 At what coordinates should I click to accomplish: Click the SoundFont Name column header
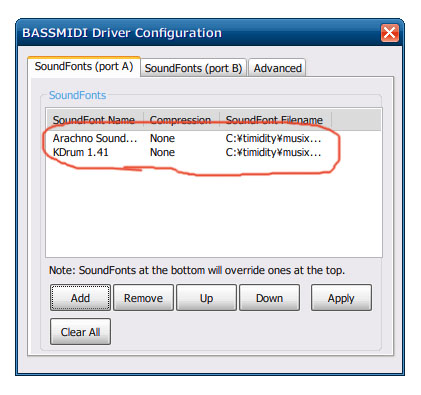pyautogui.click(x=95, y=120)
